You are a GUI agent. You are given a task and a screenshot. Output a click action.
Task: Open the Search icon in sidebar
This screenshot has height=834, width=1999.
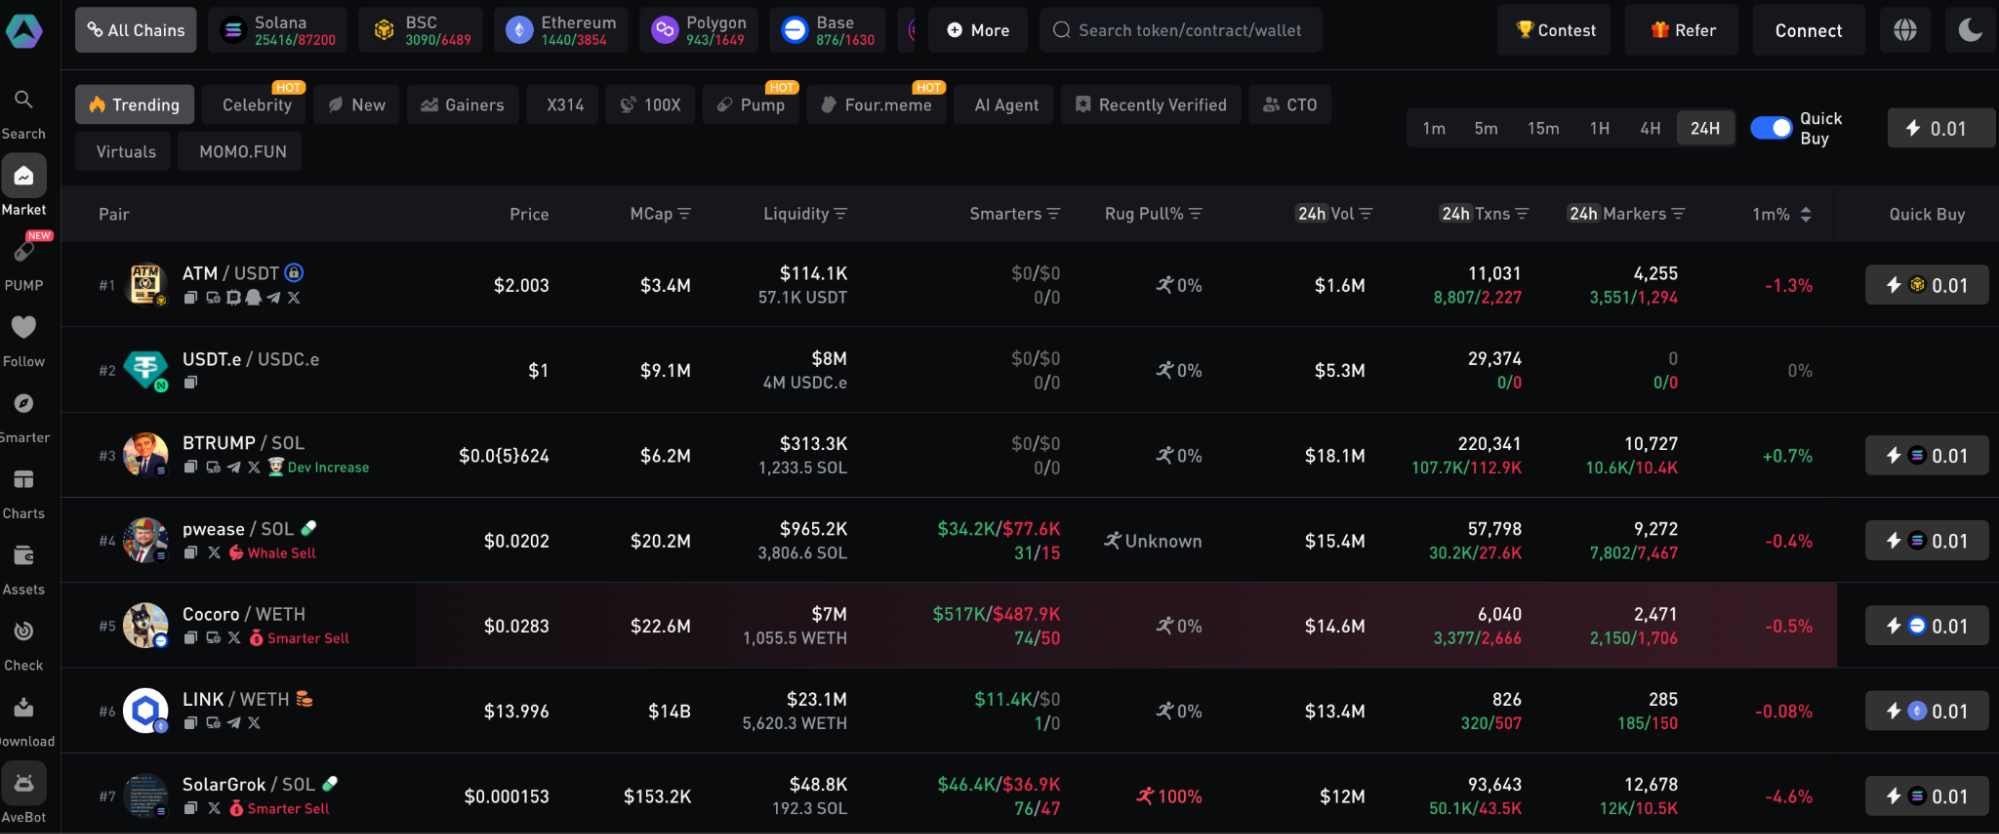click(x=24, y=100)
